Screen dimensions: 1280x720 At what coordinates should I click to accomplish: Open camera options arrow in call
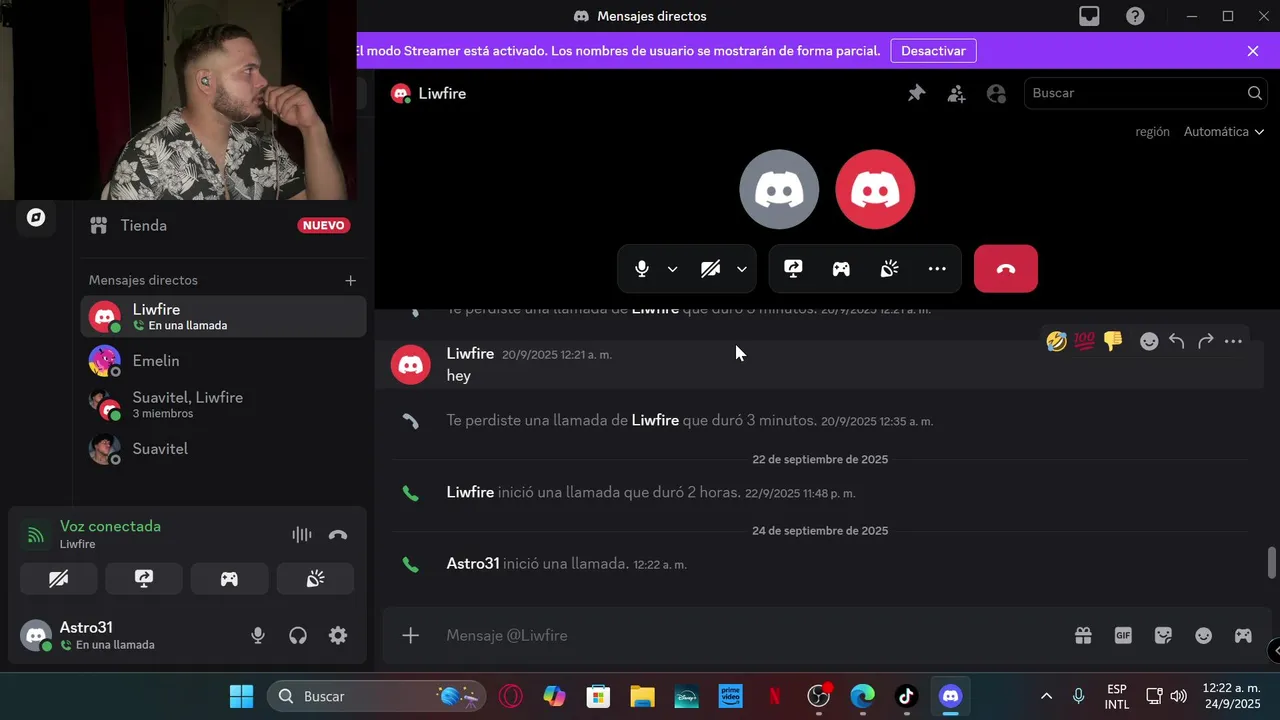pyautogui.click(x=742, y=269)
